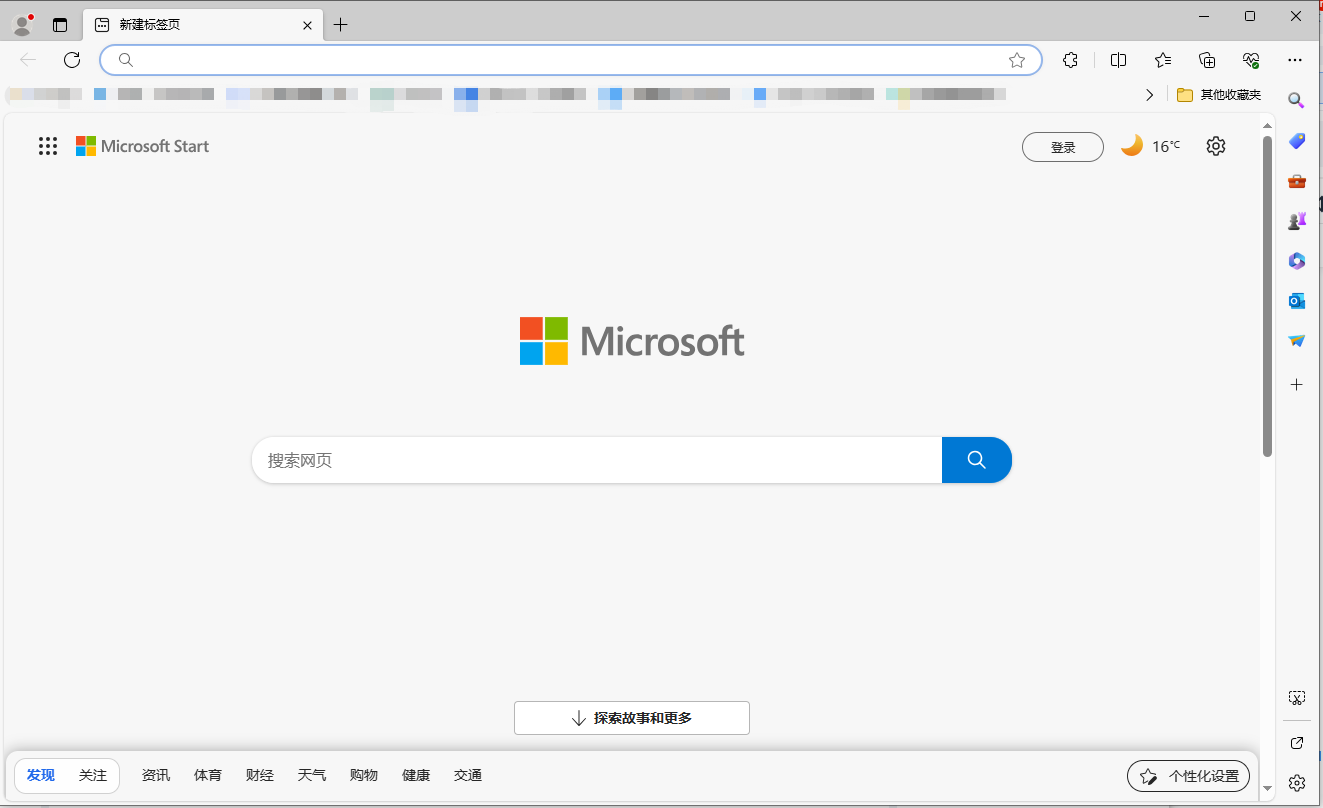Open the sidebar screenshot tool icon
Screen dimensions: 1323x808
click(1296, 698)
